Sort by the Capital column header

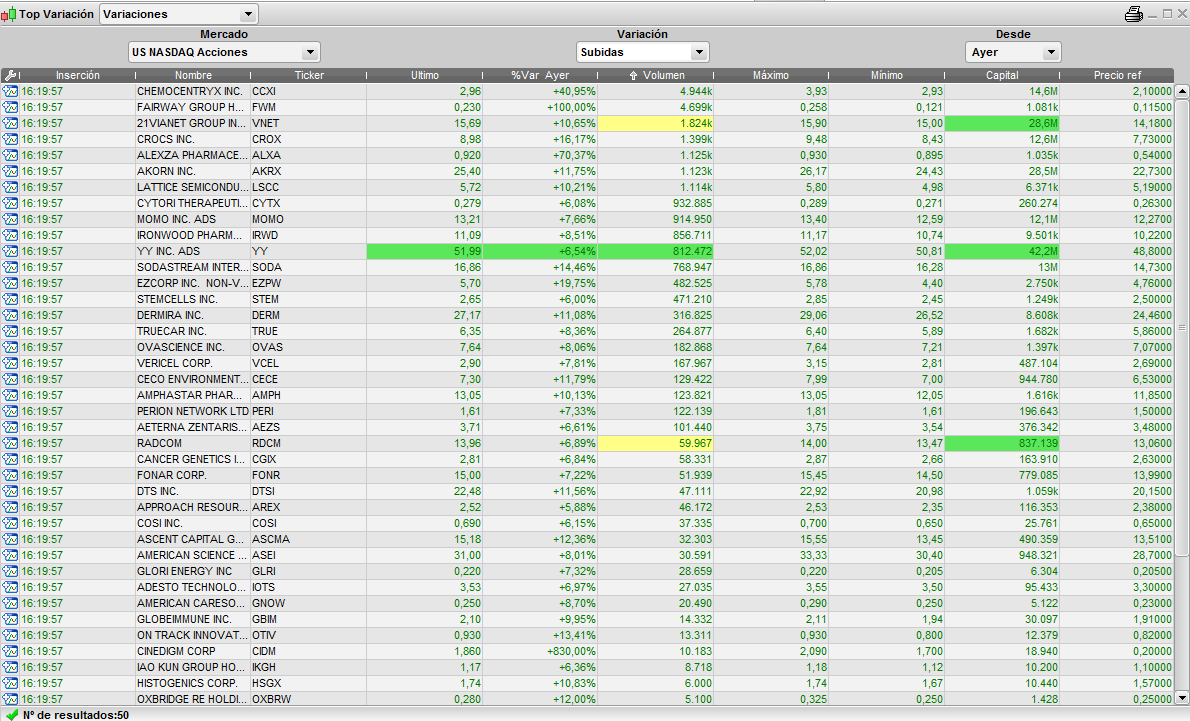(x=1003, y=75)
